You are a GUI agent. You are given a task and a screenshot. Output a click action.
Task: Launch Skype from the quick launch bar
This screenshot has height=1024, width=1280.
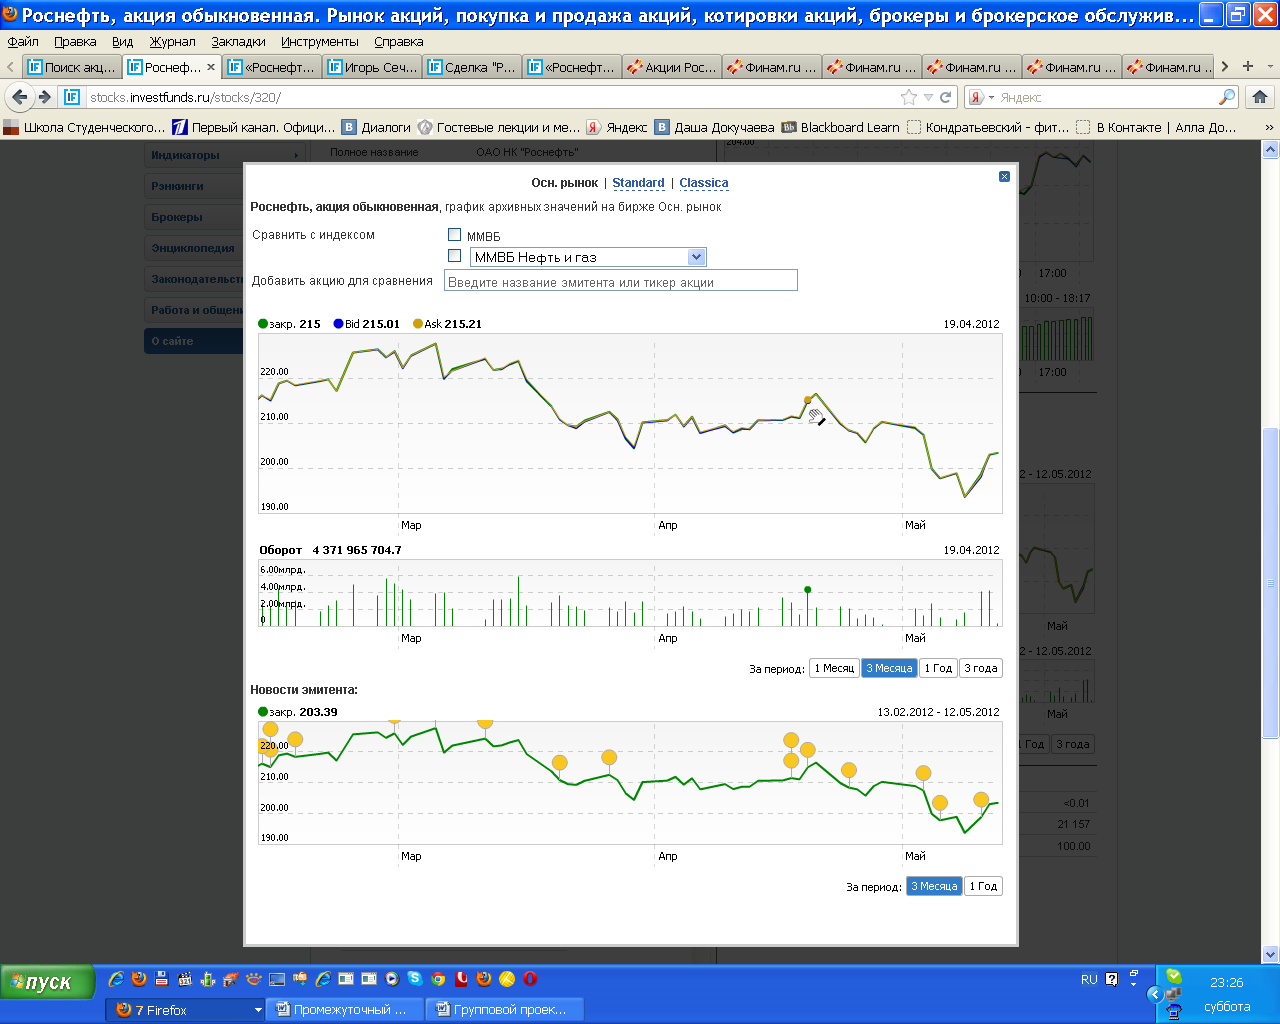414,979
